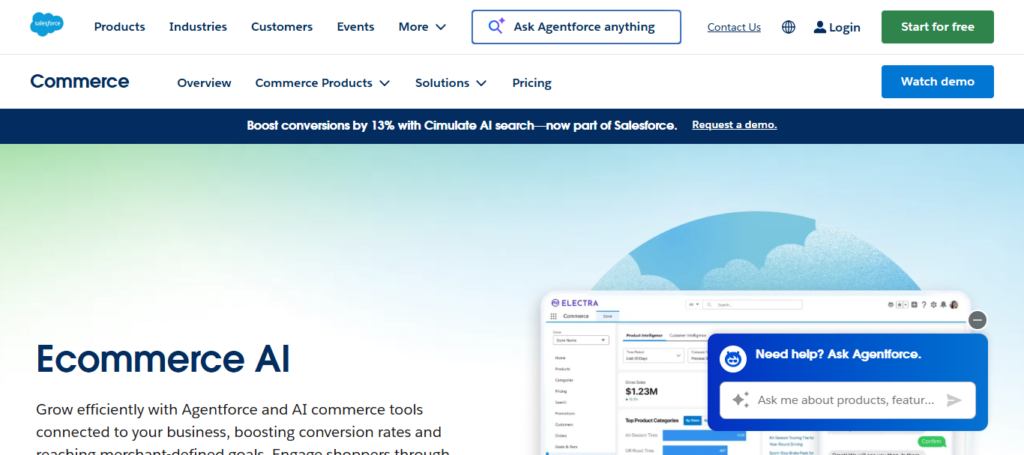Expand the Solutions dropdown
1024x455 pixels.
coord(451,83)
